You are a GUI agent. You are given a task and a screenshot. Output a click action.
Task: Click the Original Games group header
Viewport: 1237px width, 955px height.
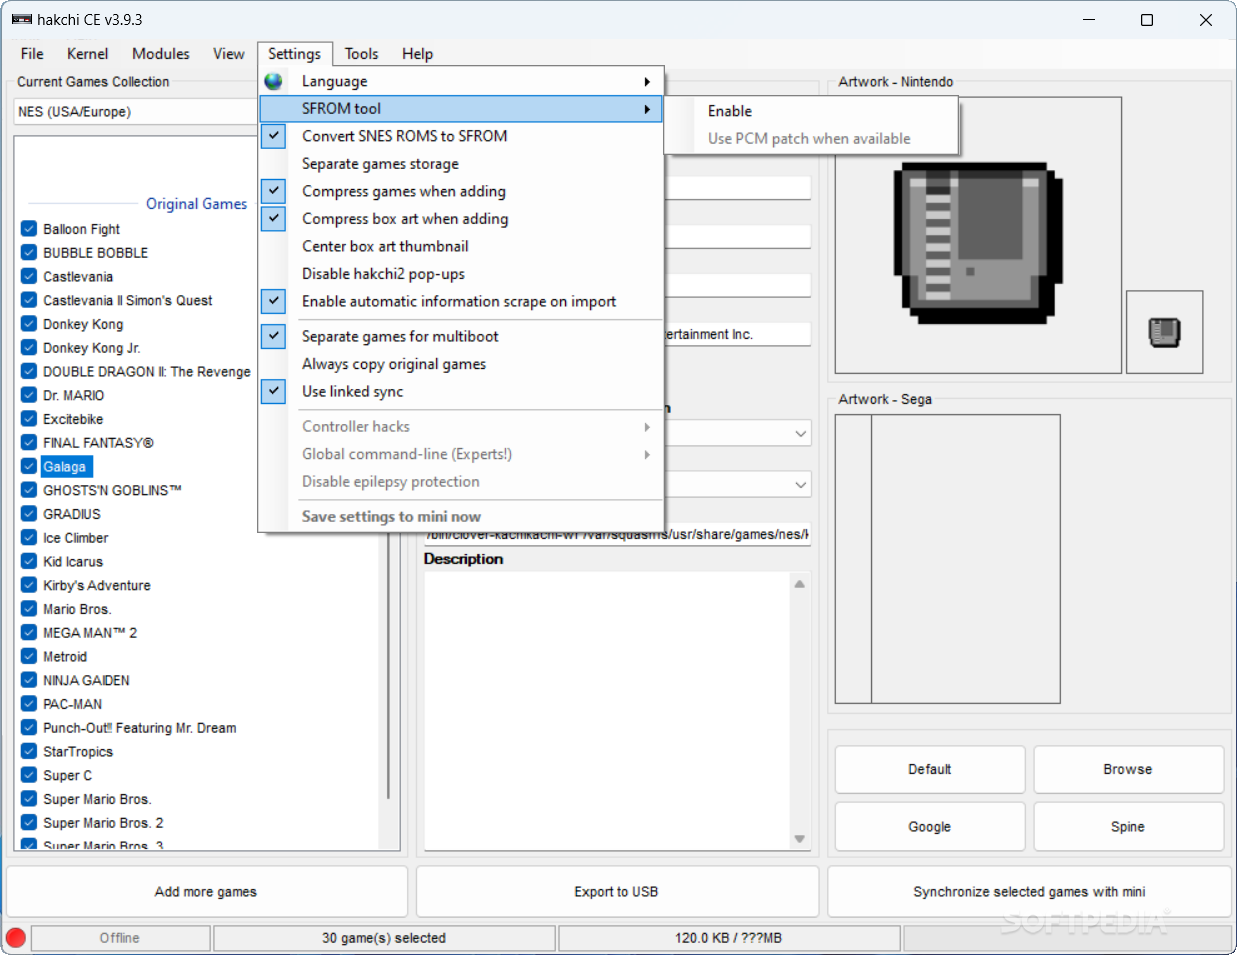[196, 203]
